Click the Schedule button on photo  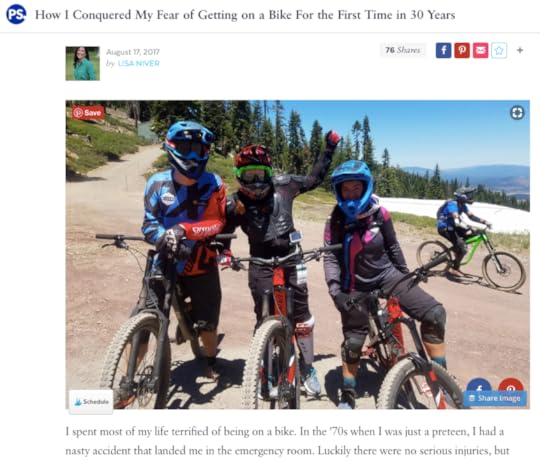pyautogui.click(x=91, y=401)
